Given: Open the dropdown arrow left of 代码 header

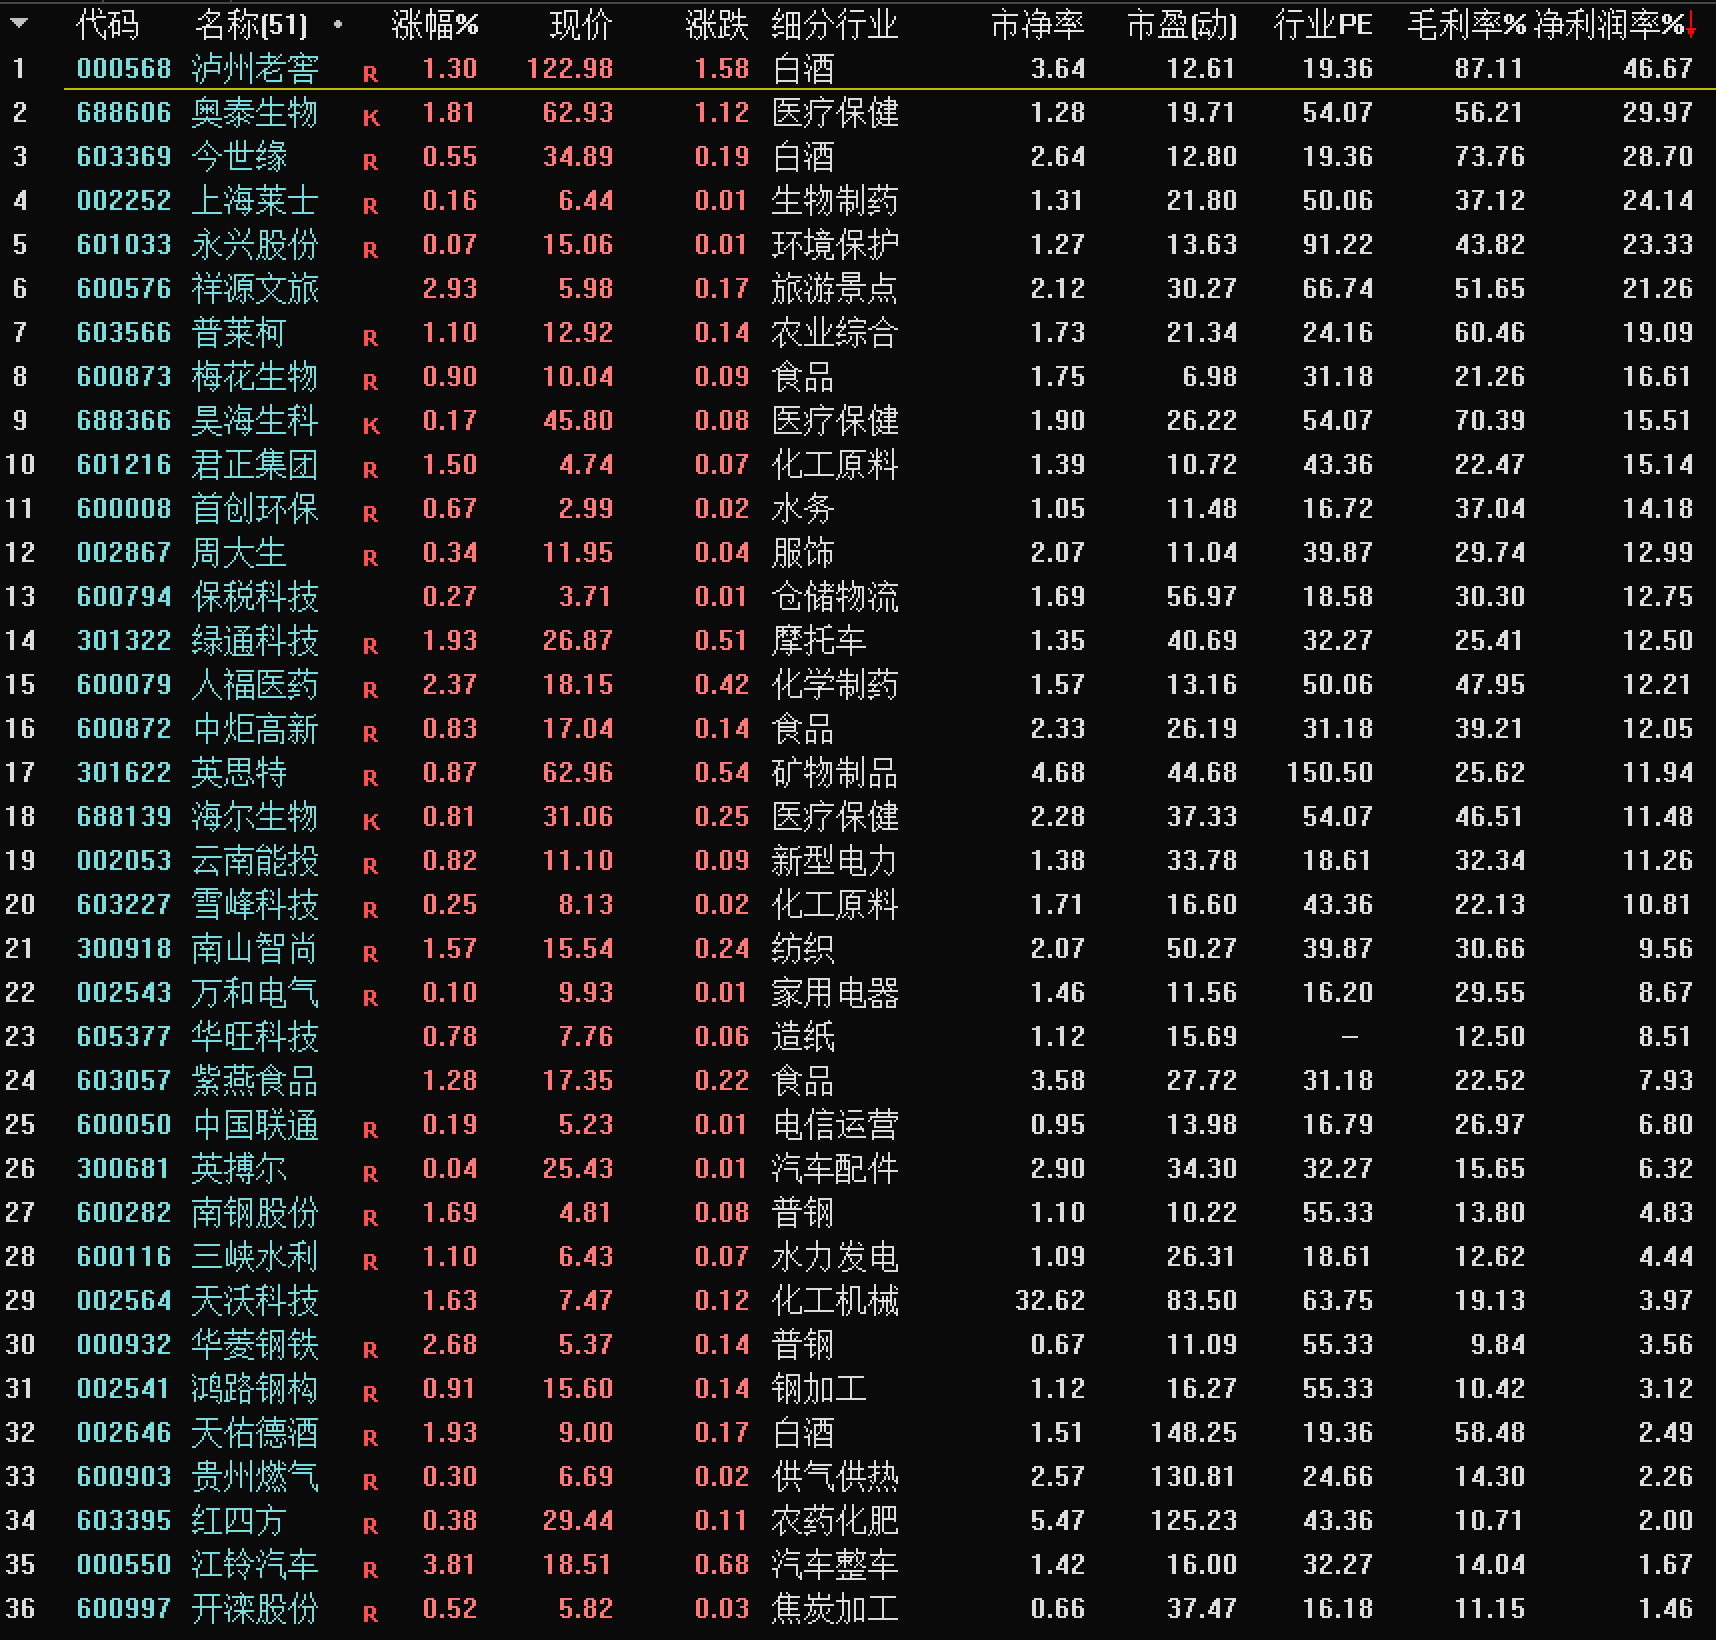Looking at the screenshot, I should 19,23.
